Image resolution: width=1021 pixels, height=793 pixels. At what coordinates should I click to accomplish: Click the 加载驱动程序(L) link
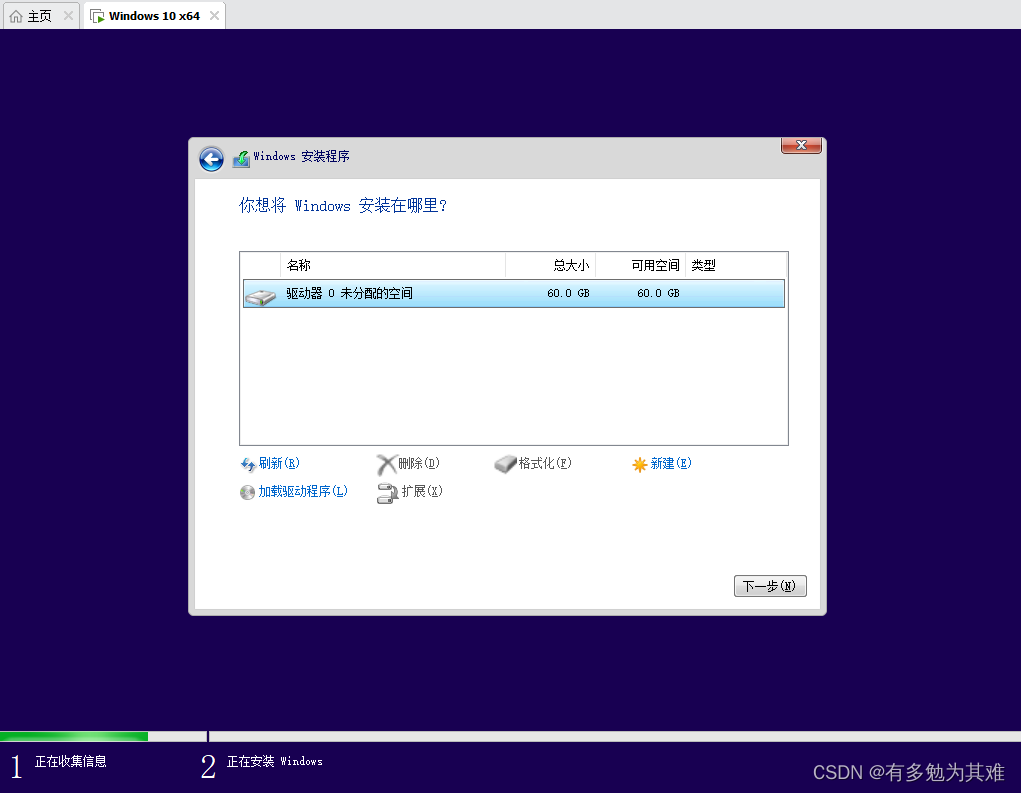(303, 492)
